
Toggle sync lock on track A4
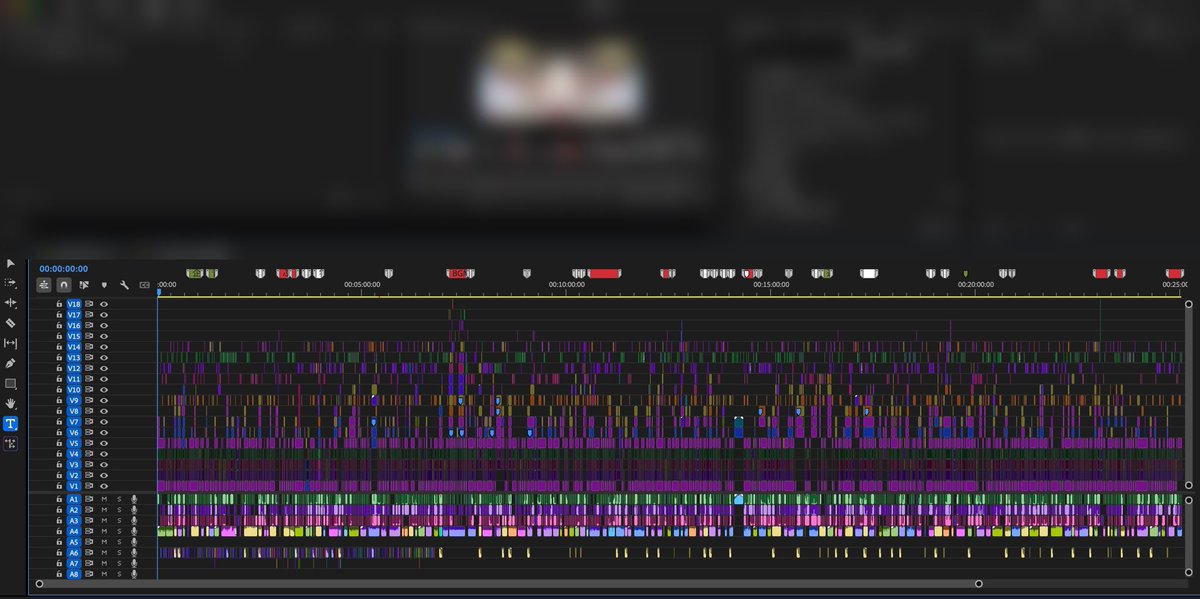[x=89, y=532]
